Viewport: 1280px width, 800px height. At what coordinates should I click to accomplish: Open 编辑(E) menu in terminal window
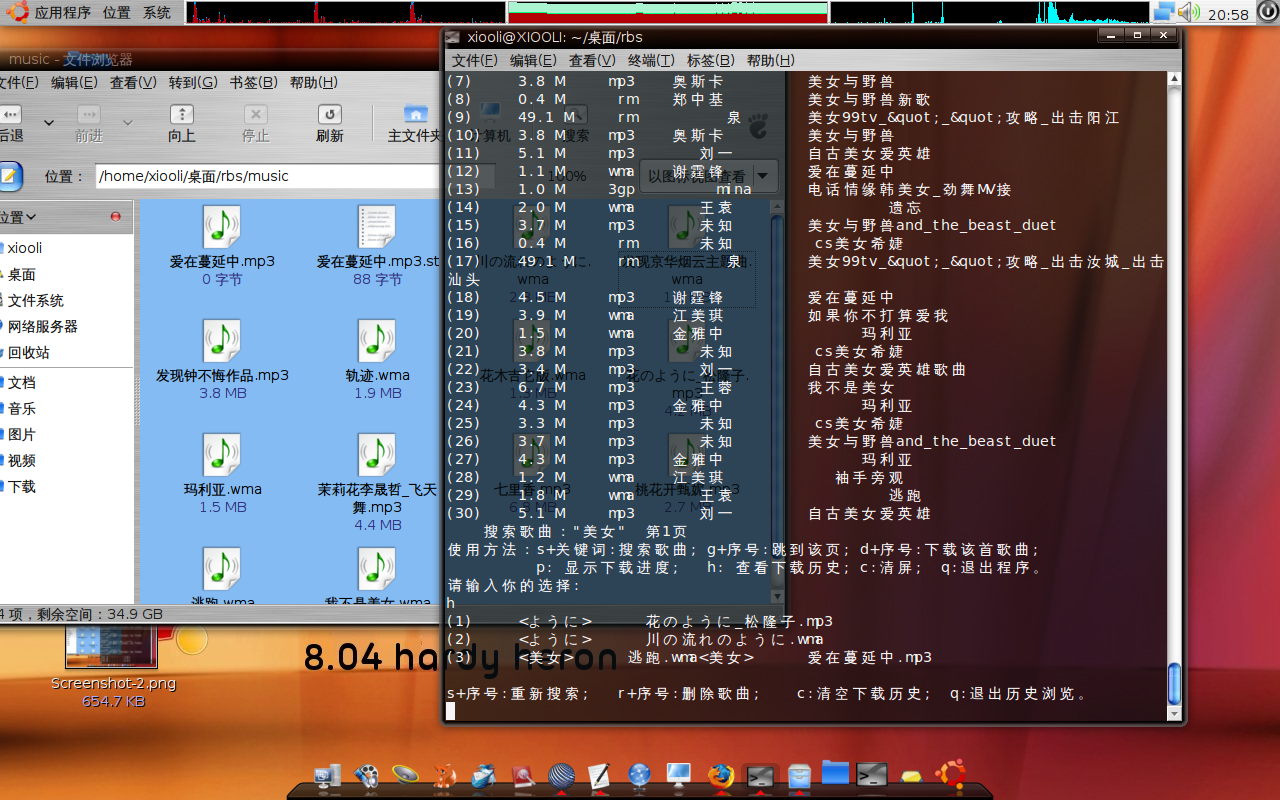pos(534,61)
